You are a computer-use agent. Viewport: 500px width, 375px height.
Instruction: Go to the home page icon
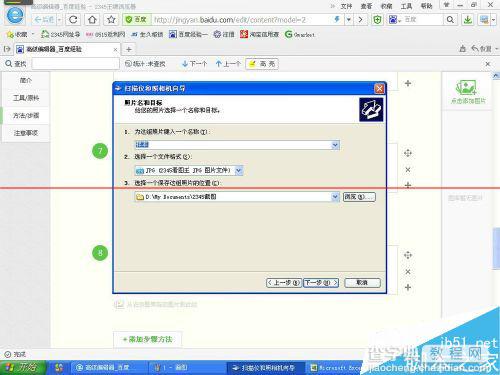tap(92, 20)
